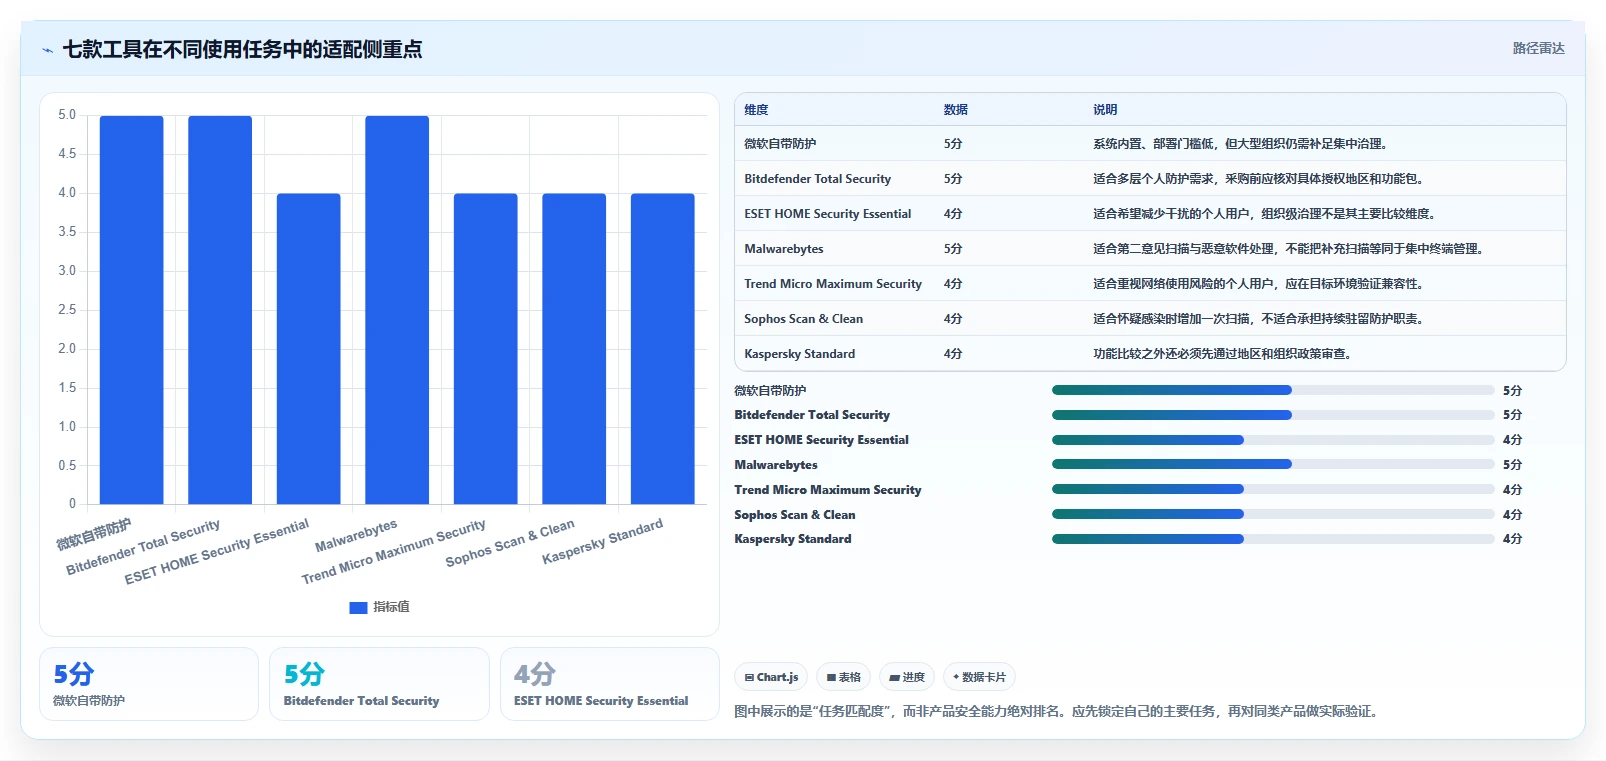
Task: Pick the Malwarebytes bar in the bar chart
Action: pos(397,310)
